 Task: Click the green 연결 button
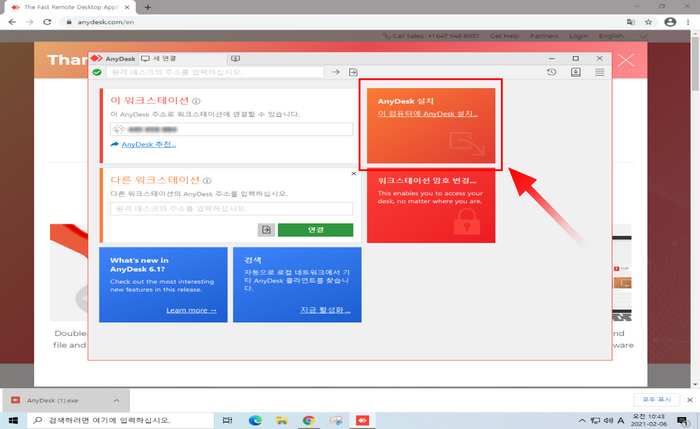[315, 229]
